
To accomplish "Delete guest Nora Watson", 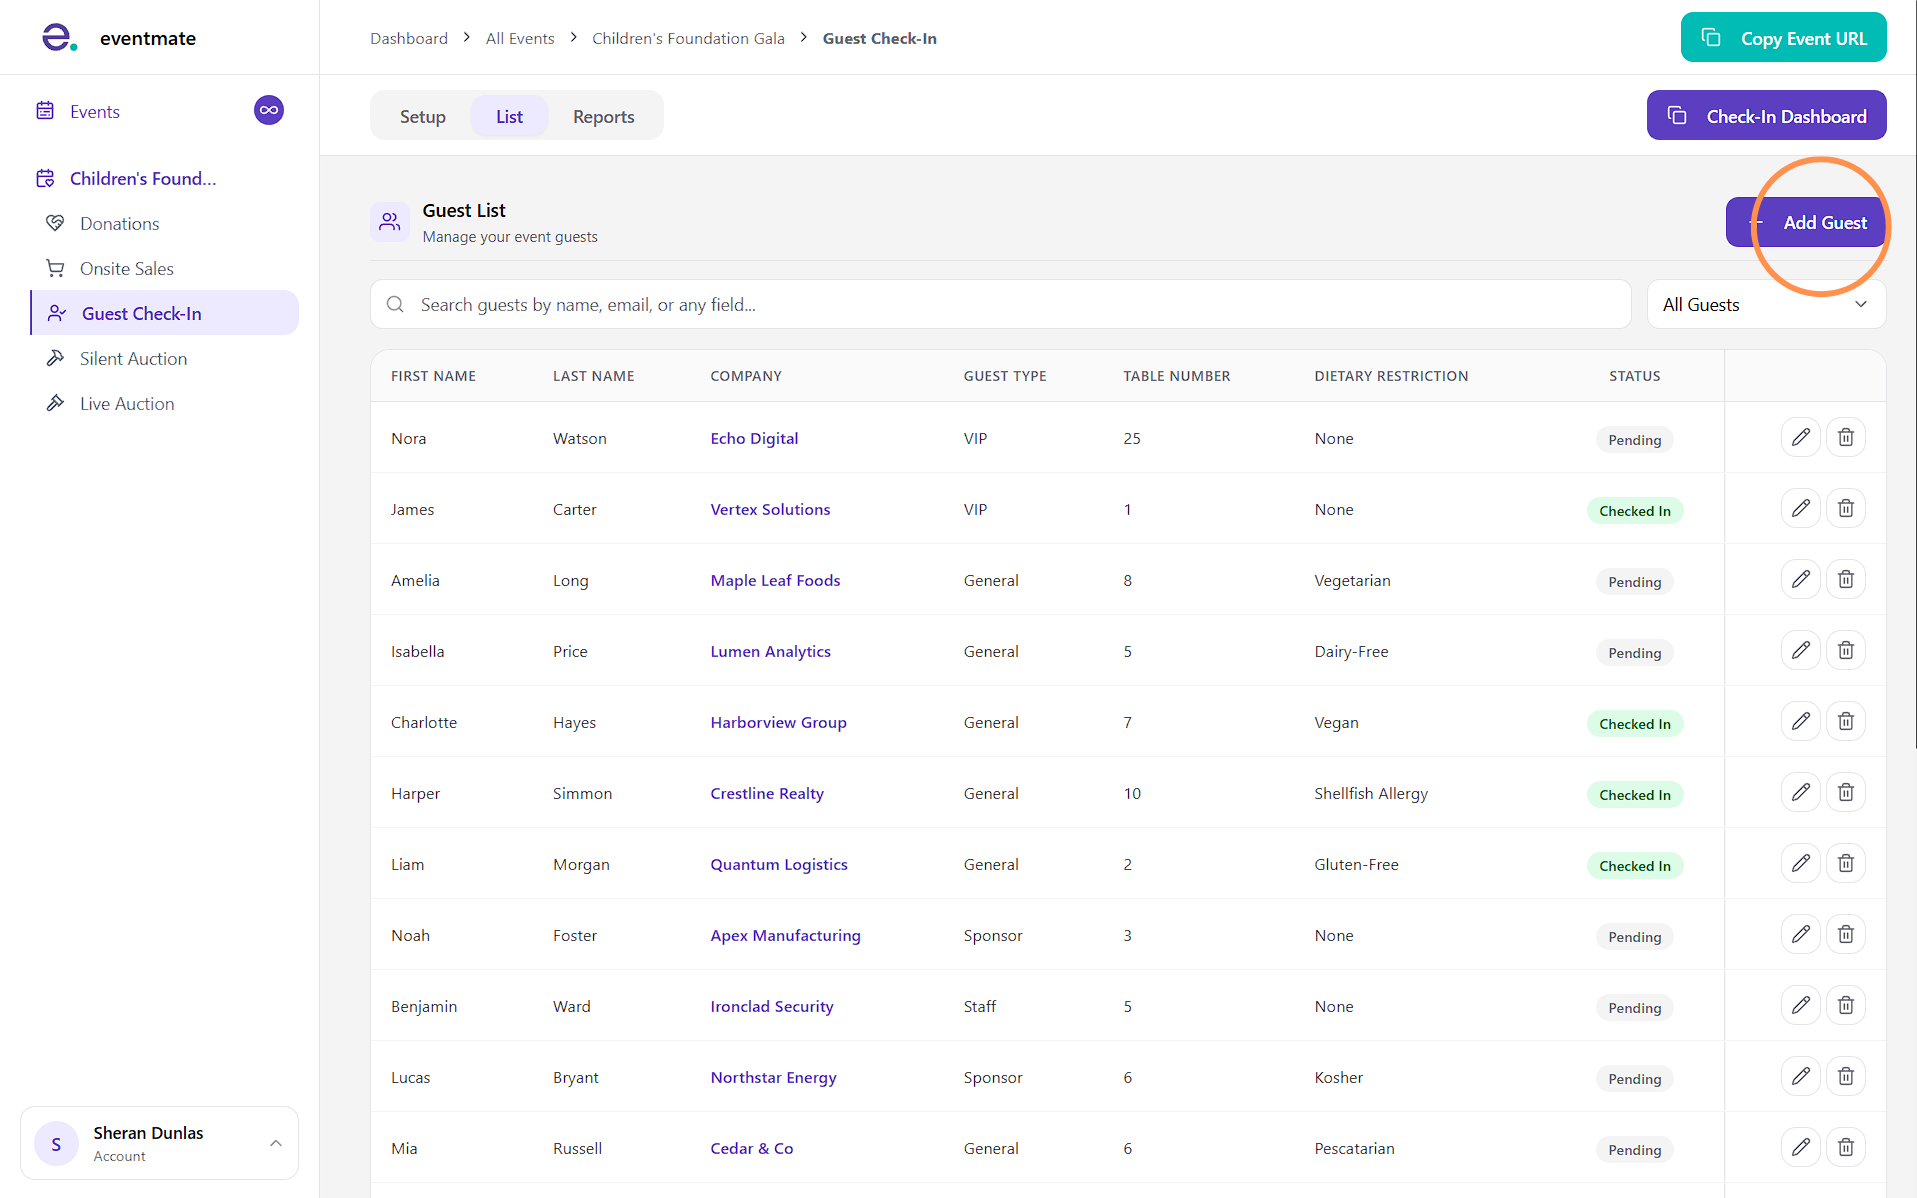I will coord(1845,437).
